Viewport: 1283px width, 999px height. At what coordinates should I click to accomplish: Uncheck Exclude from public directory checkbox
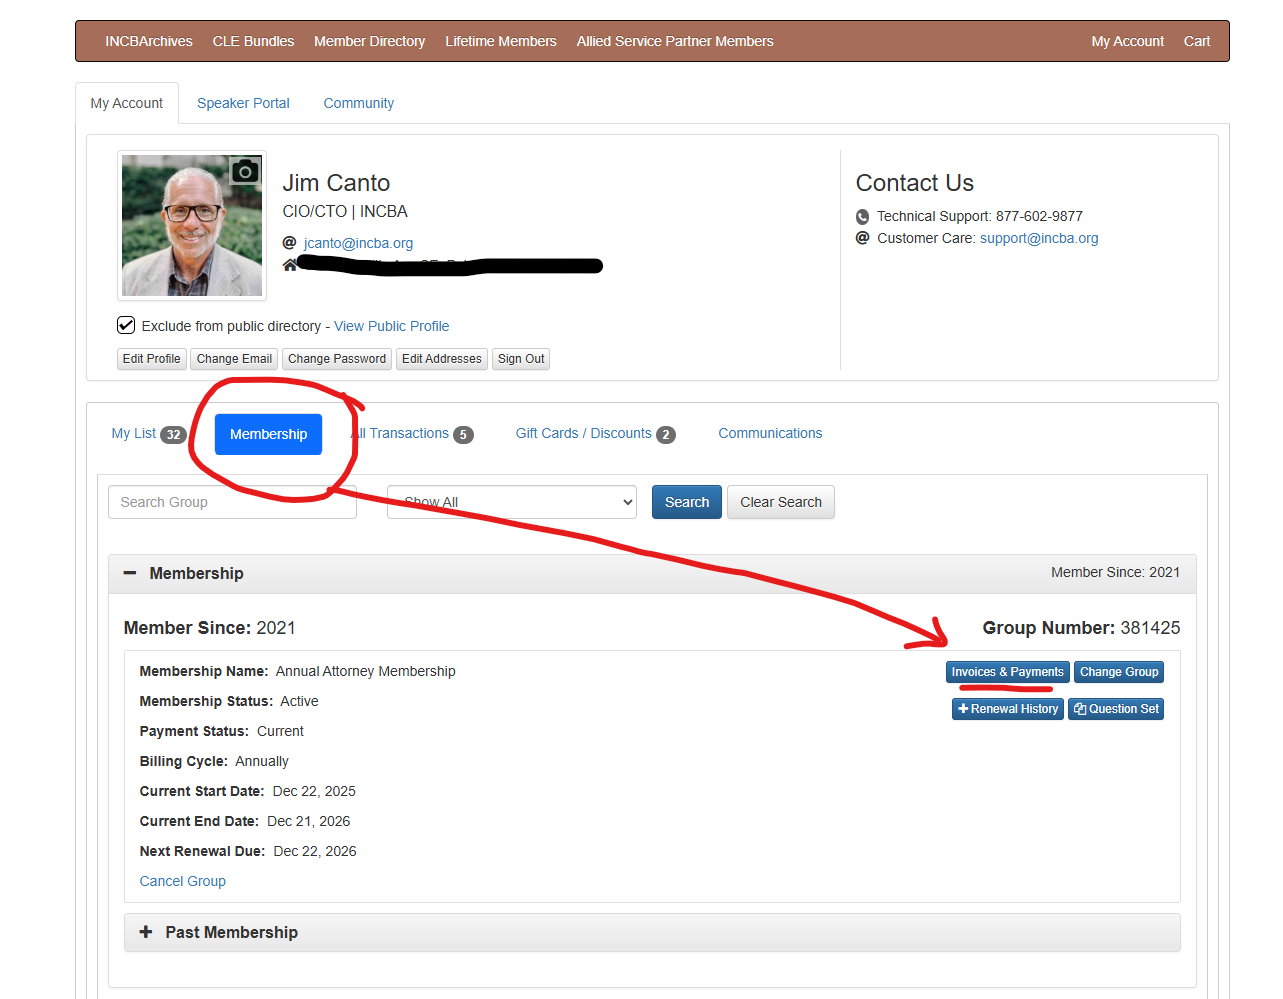[x=126, y=325]
